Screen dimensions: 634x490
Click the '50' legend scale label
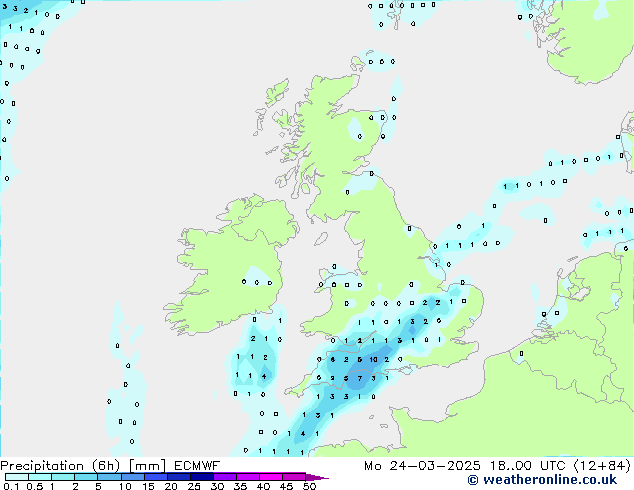[x=310, y=486]
